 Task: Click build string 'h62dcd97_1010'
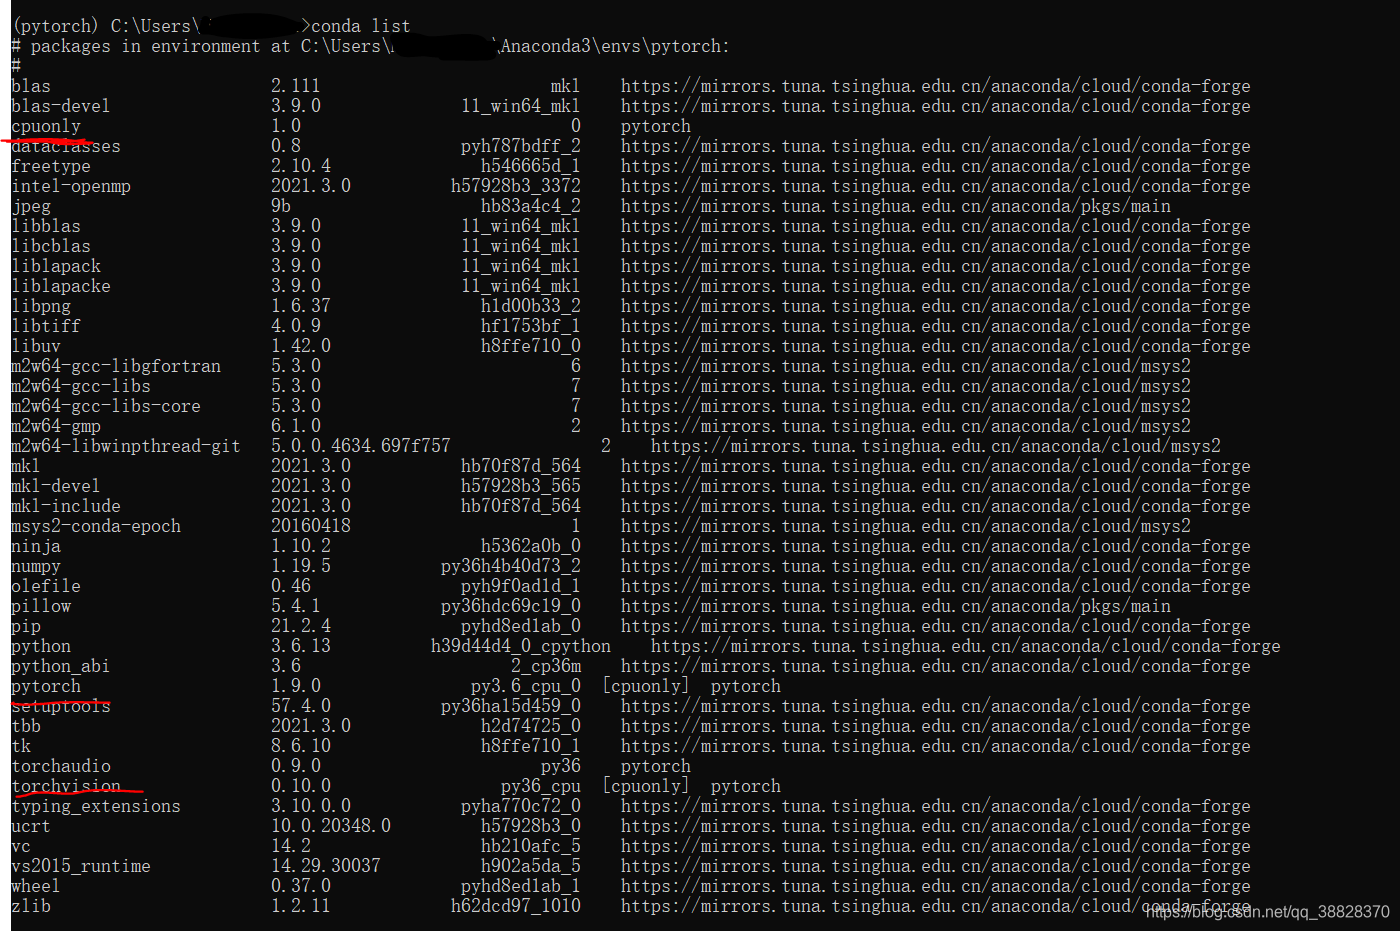[x=516, y=906]
